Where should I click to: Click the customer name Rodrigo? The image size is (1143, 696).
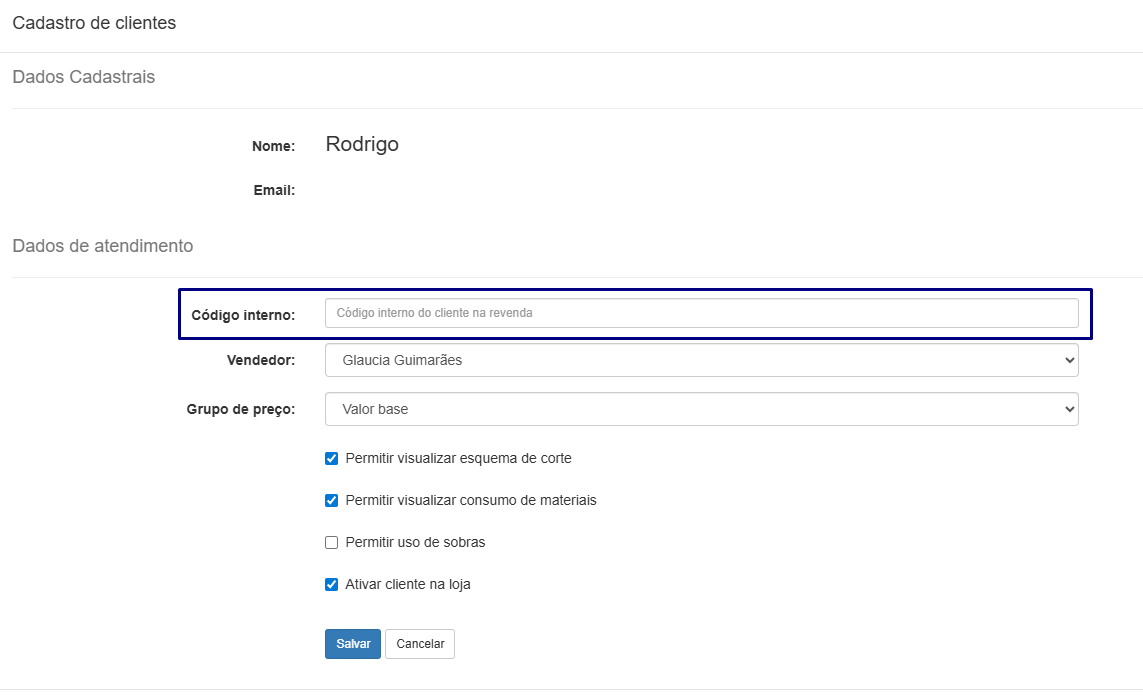(362, 144)
